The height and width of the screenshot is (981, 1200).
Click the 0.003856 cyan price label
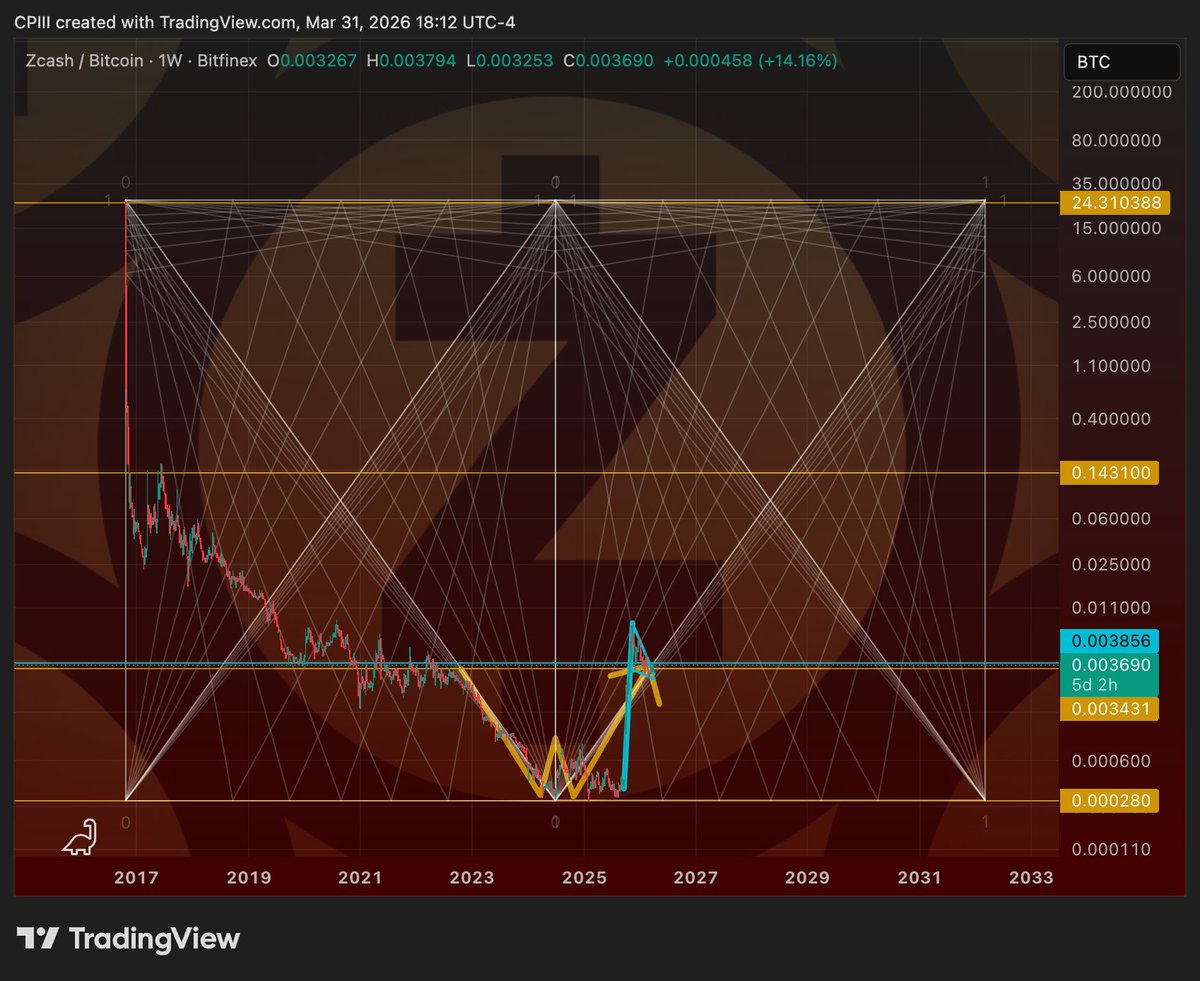[x=1109, y=640]
